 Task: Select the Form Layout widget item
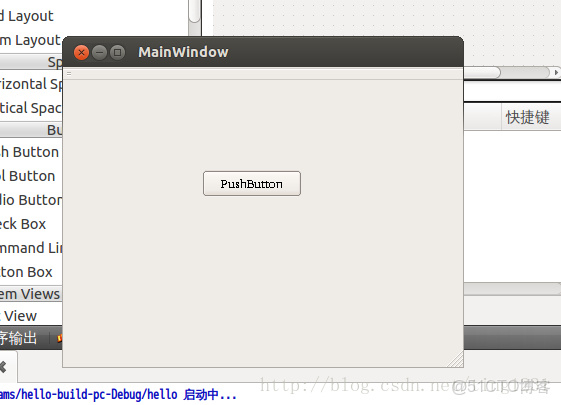31,40
